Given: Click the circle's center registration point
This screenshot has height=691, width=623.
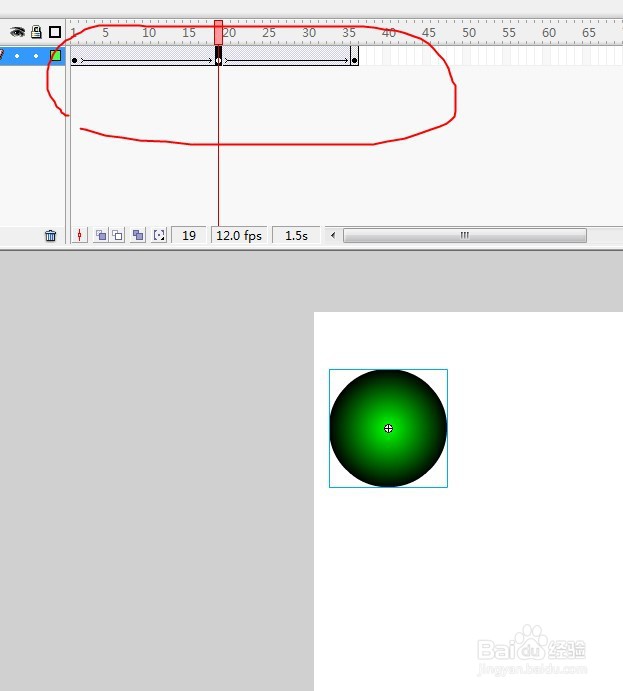Looking at the screenshot, I should (388, 428).
